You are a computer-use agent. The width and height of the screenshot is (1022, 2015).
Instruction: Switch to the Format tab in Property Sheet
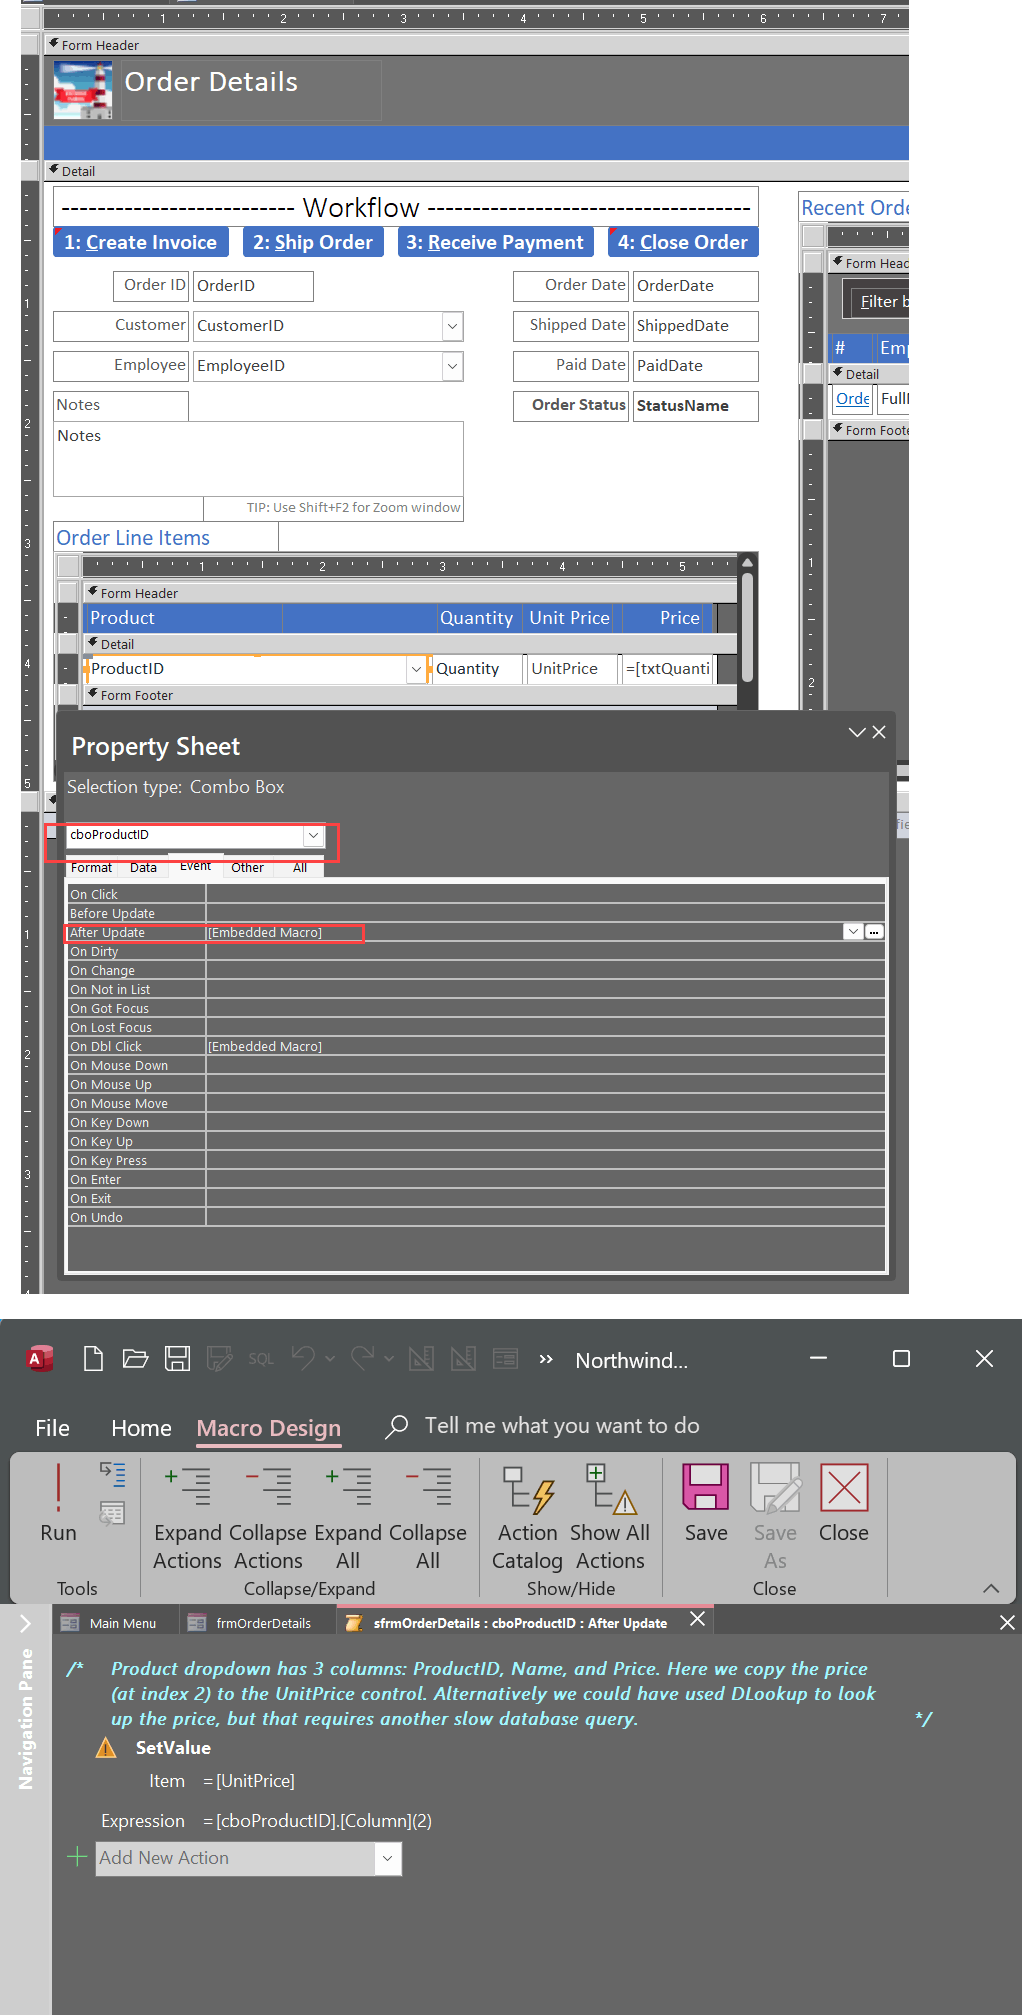click(x=91, y=868)
